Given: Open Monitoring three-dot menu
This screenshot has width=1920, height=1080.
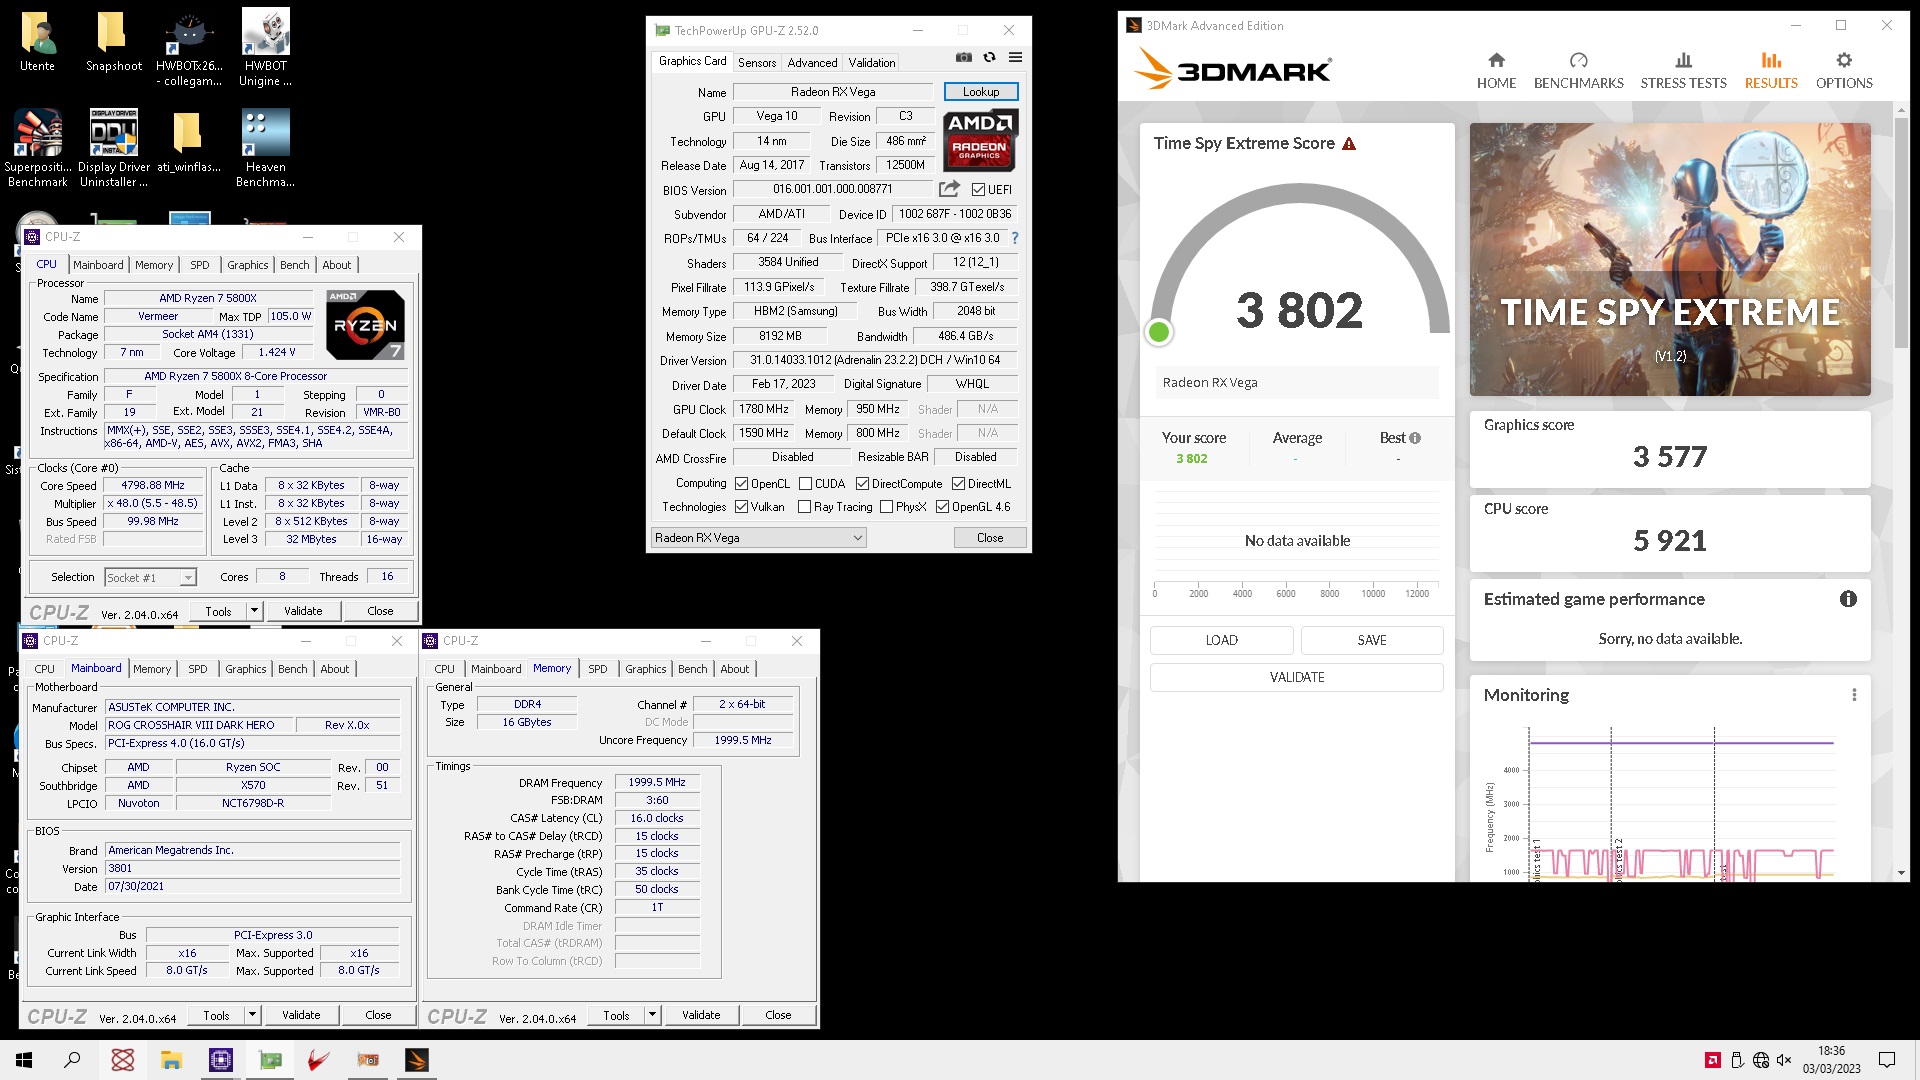Looking at the screenshot, I should coord(1854,695).
